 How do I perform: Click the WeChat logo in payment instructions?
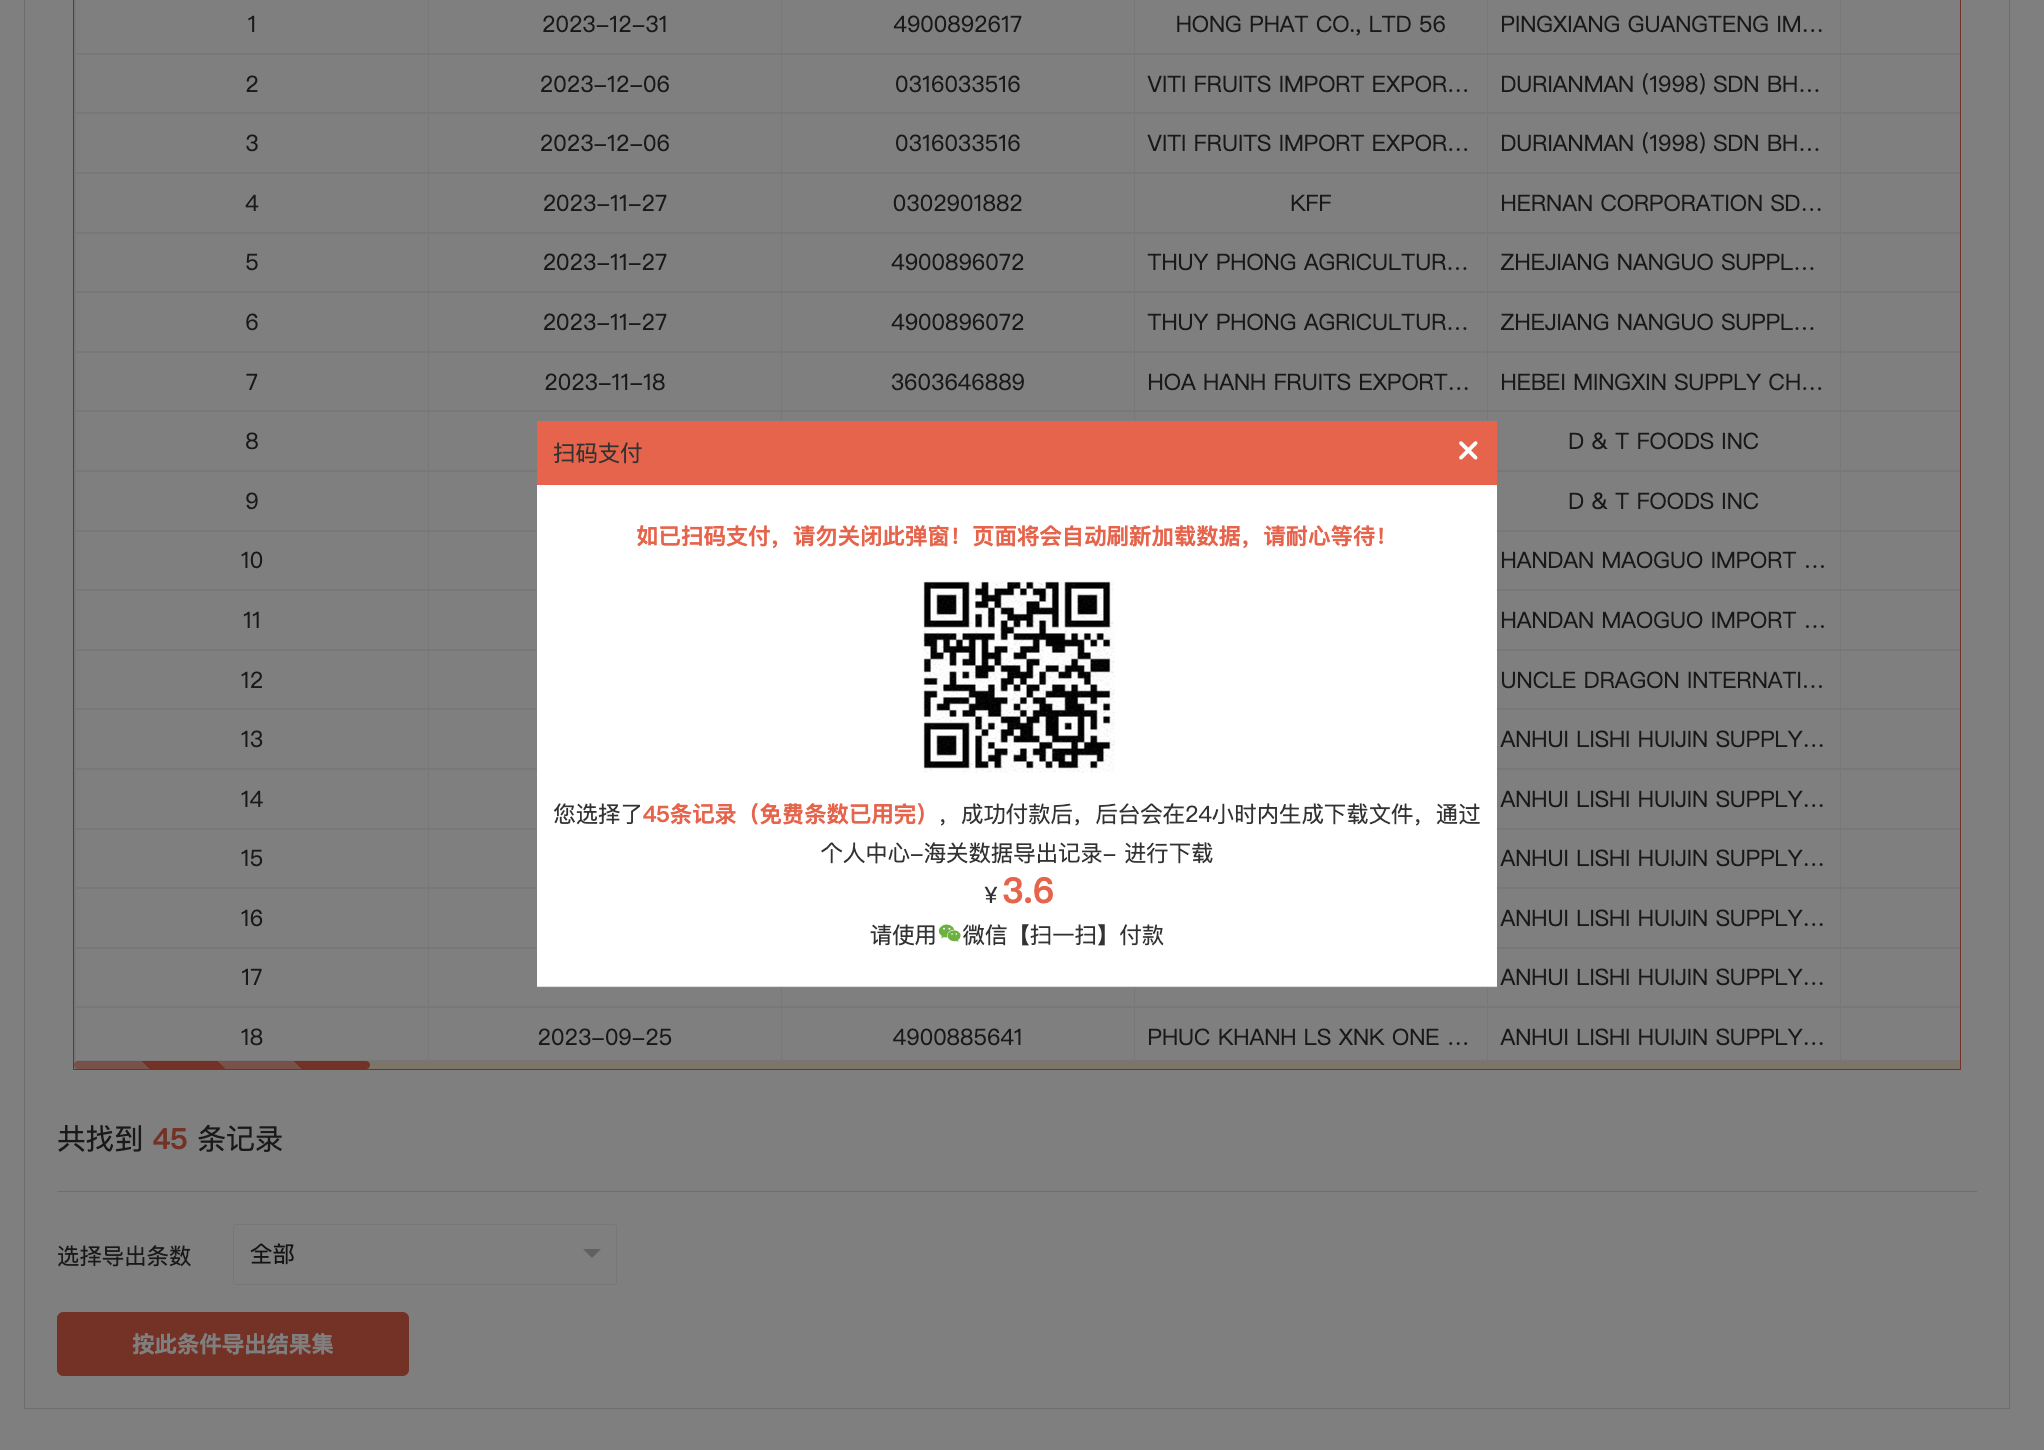949,934
